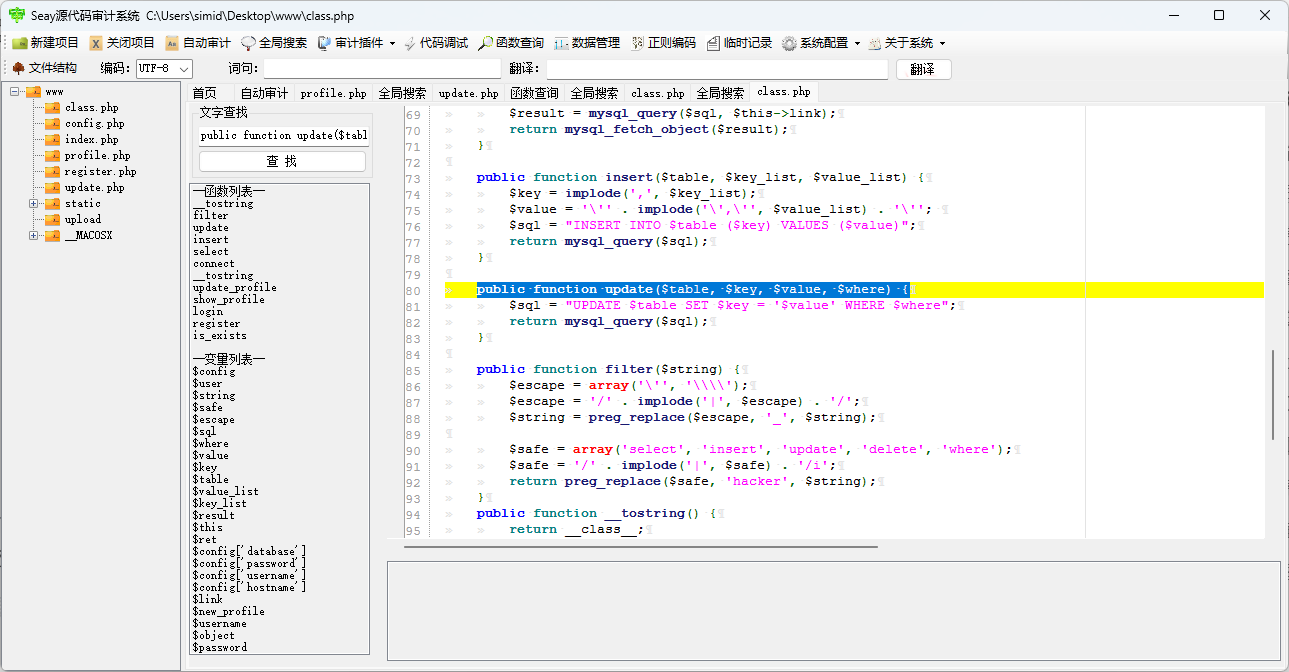Switch to the 首页 home tab
Viewport: 1289px width, 672px height.
[204, 91]
